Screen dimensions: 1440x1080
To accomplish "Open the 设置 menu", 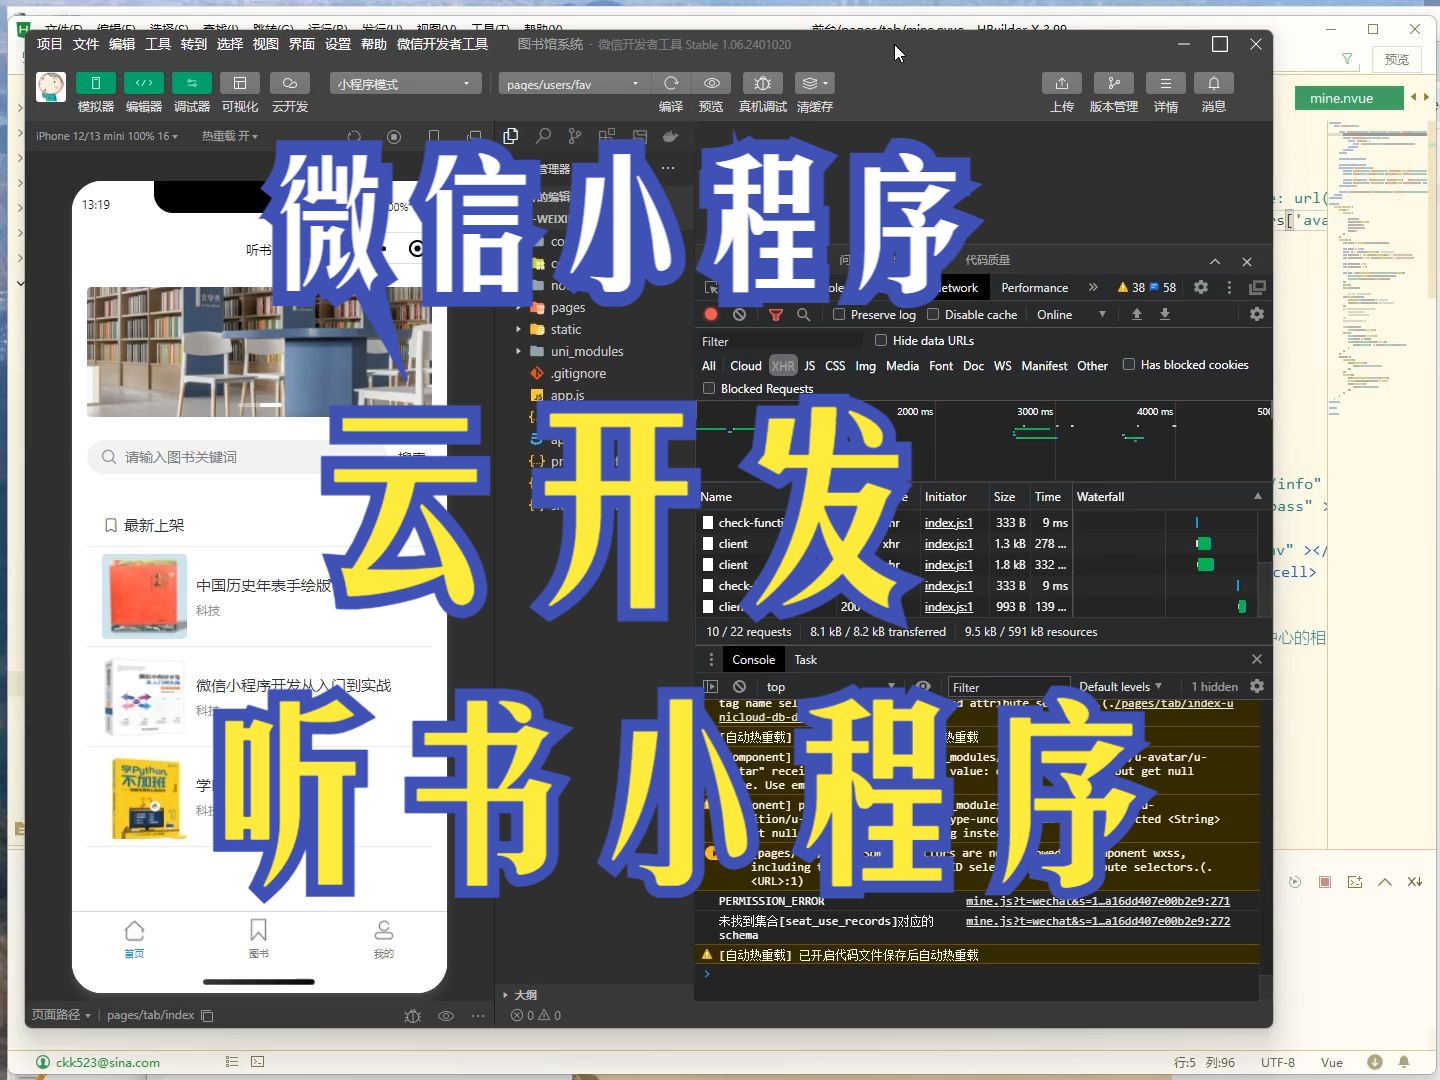I will pos(338,44).
